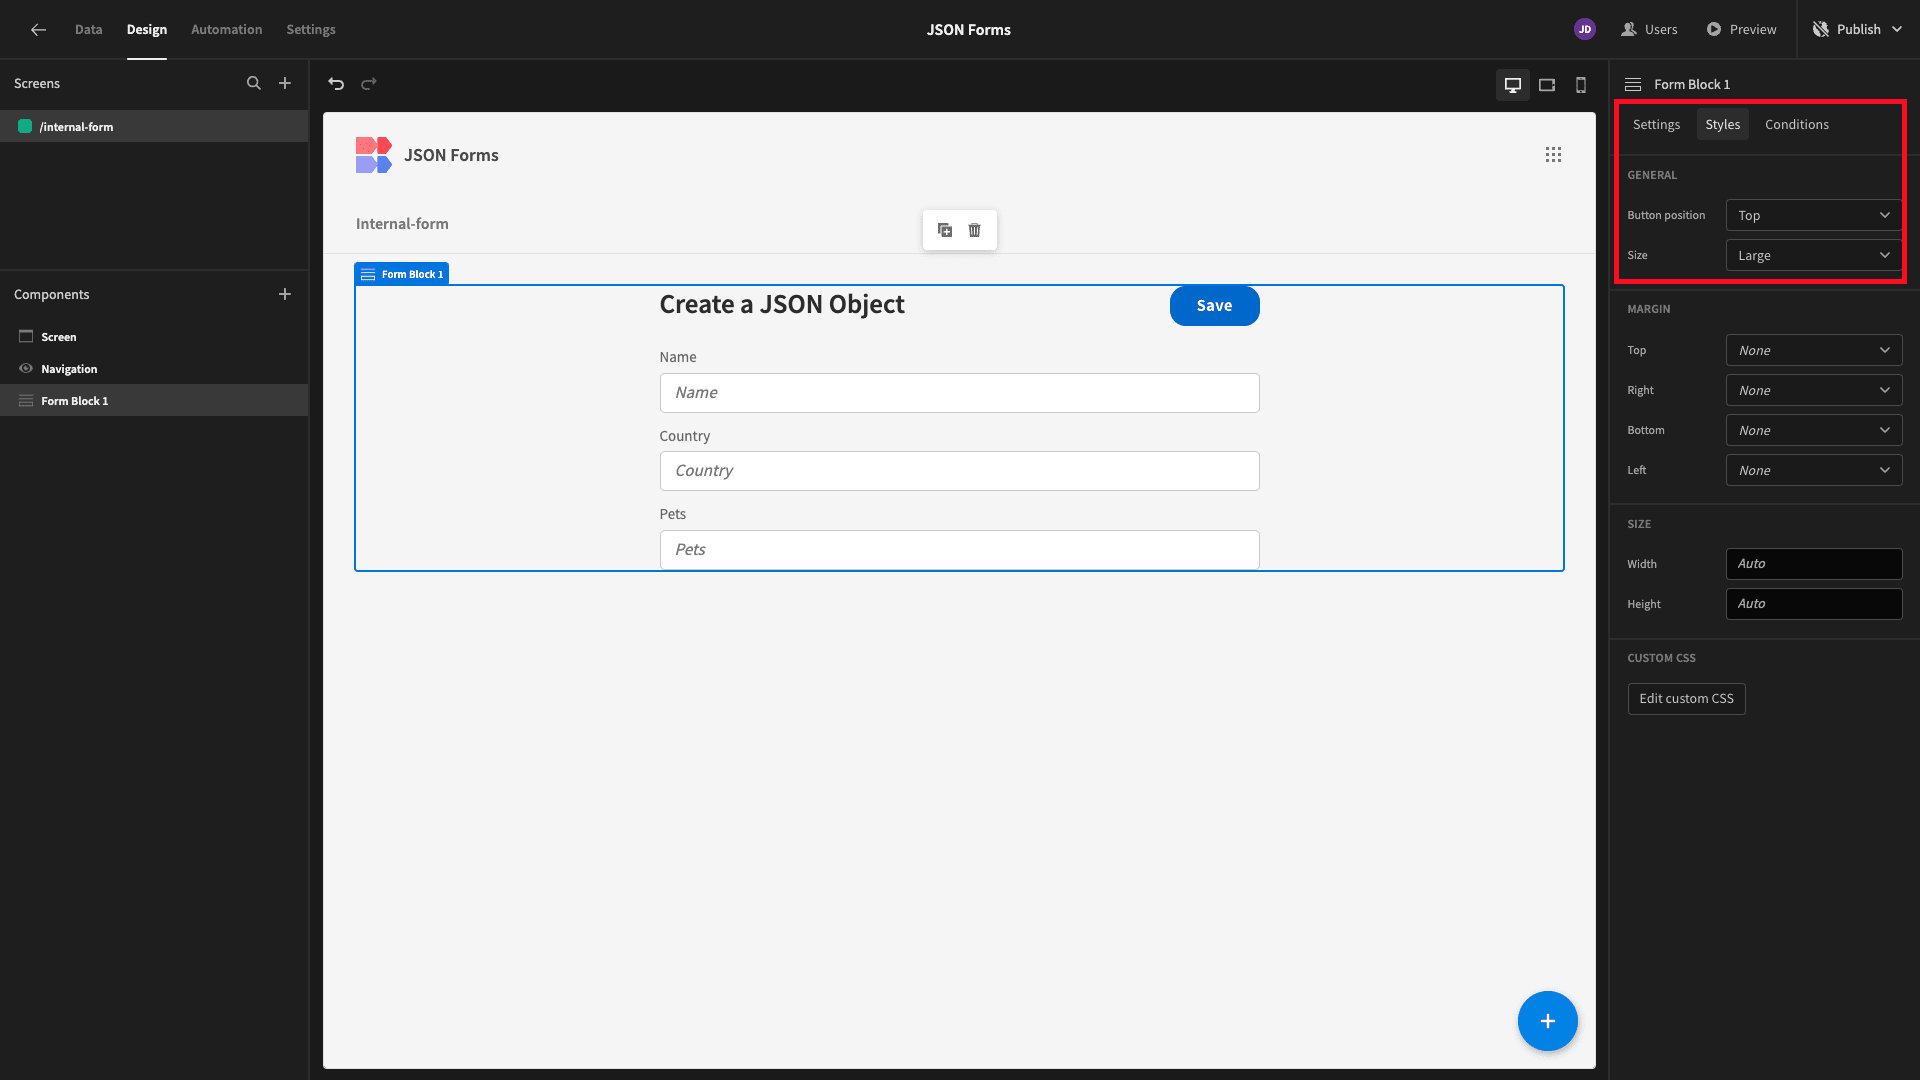This screenshot has height=1080, width=1920.
Task: Switch to the Data tab
Action: [88, 30]
